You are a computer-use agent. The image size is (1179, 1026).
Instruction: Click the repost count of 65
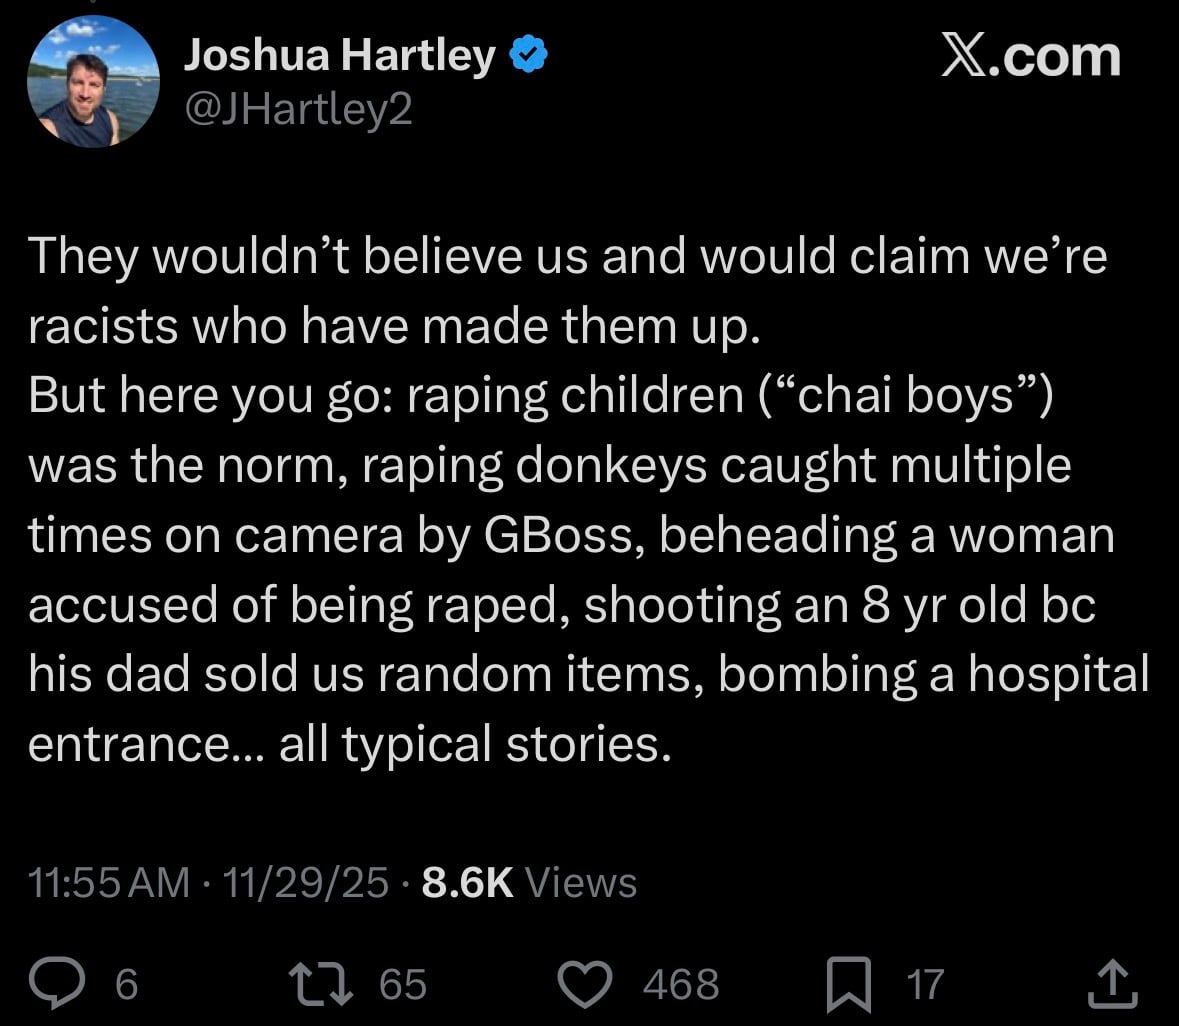[x=403, y=984]
